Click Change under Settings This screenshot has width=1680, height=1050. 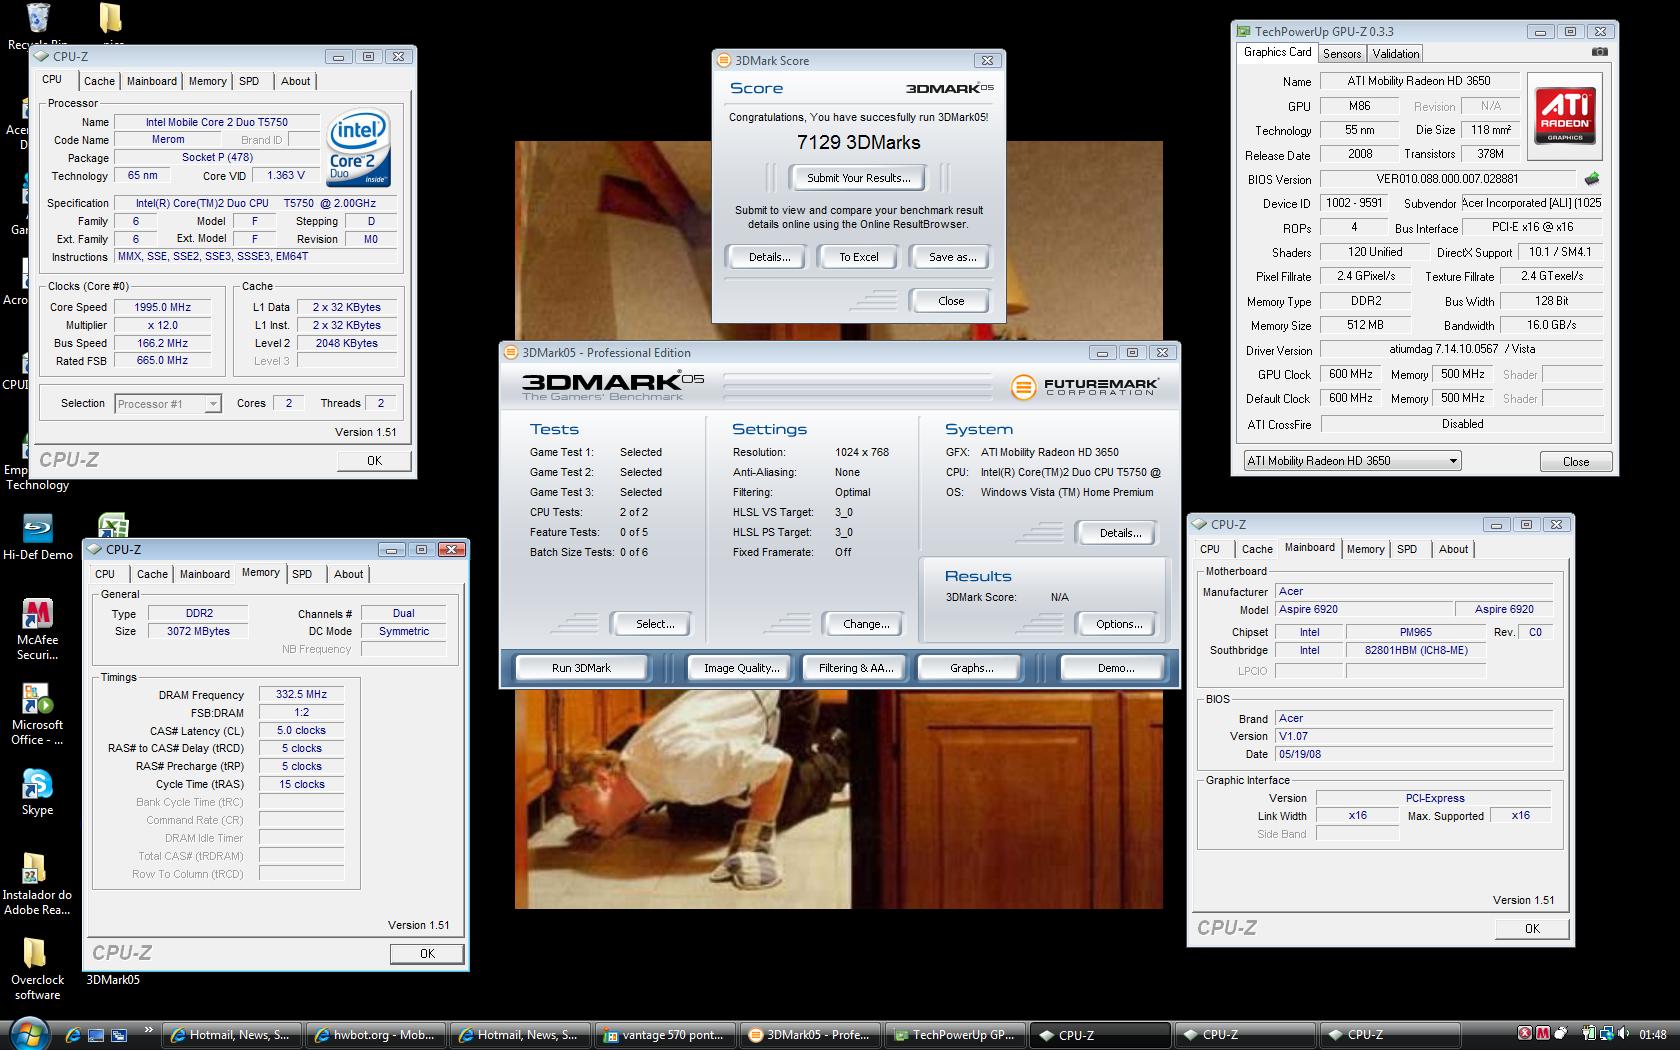pyautogui.click(x=866, y=624)
